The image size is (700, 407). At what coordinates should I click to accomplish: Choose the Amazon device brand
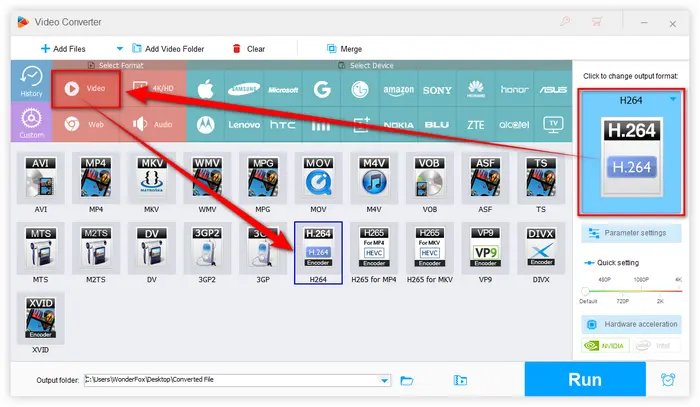[x=398, y=89]
